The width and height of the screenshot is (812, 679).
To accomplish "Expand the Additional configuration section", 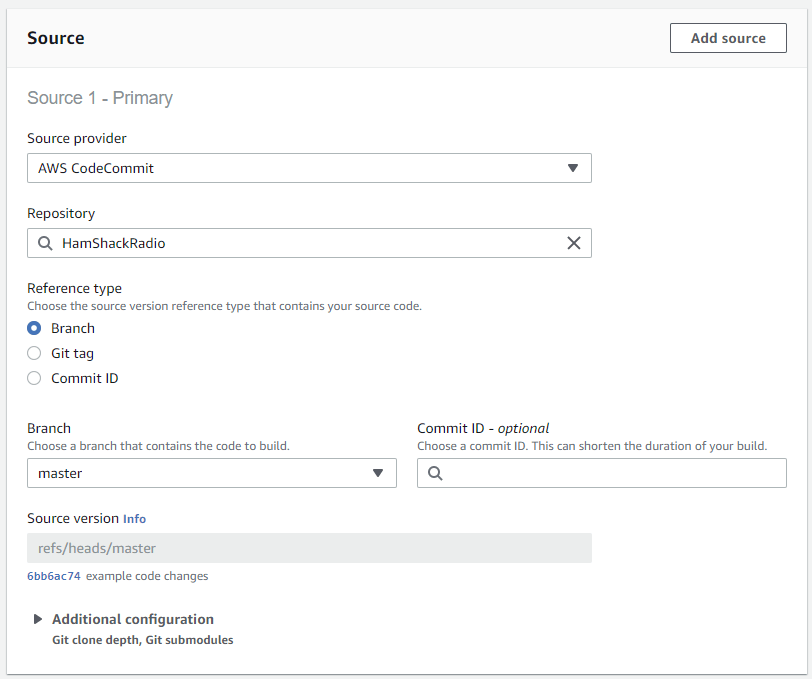I will pos(133,619).
